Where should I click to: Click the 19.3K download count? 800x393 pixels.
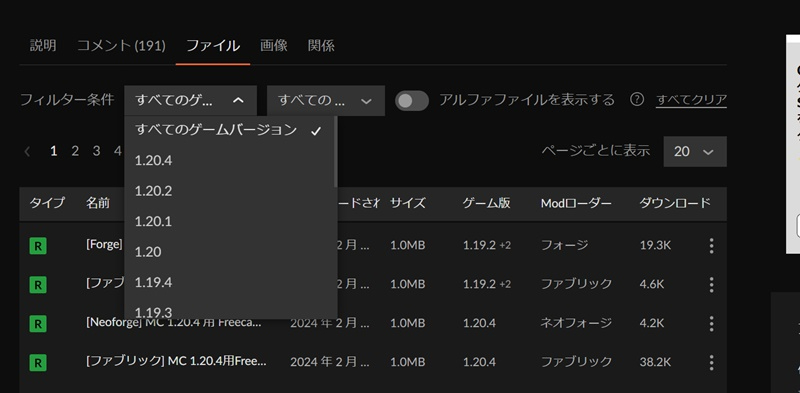pos(655,245)
